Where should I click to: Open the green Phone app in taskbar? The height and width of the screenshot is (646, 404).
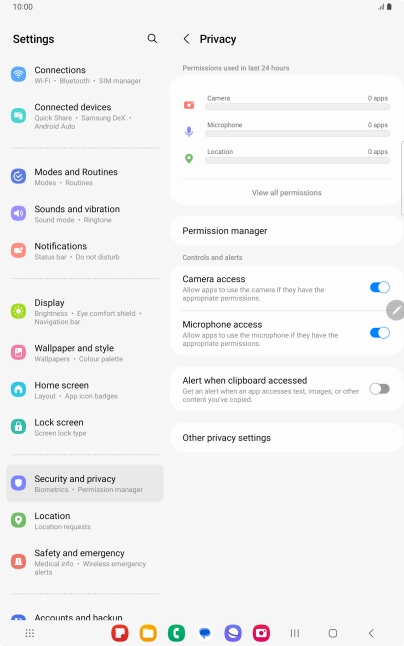coord(176,633)
